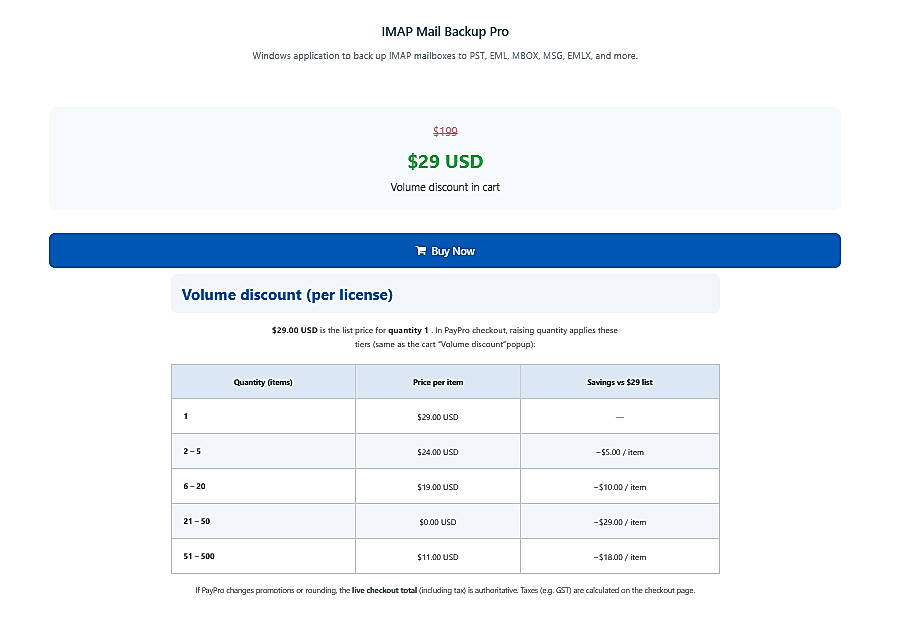
Task: Click the $29.00 USD price cell
Action: point(438,416)
